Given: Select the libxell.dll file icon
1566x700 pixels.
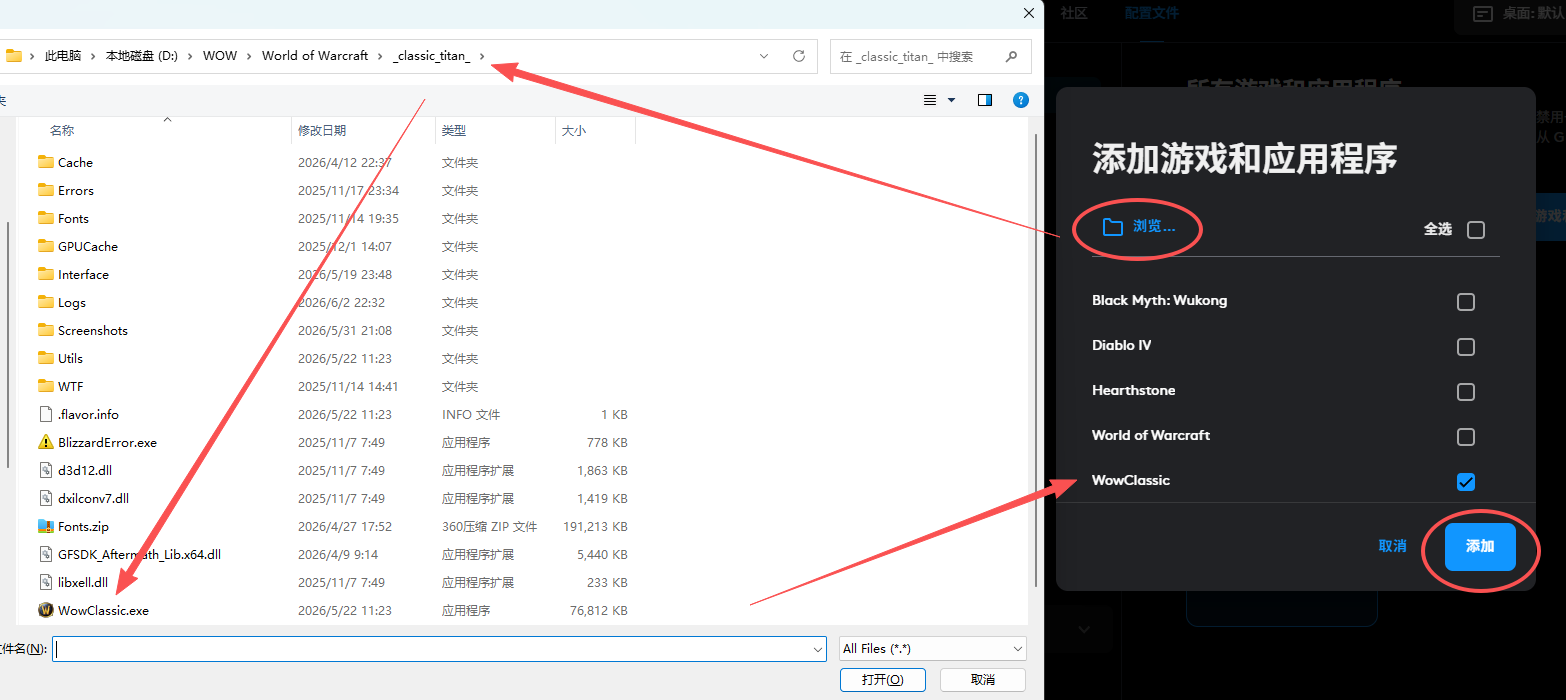Looking at the screenshot, I should (x=45, y=582).
